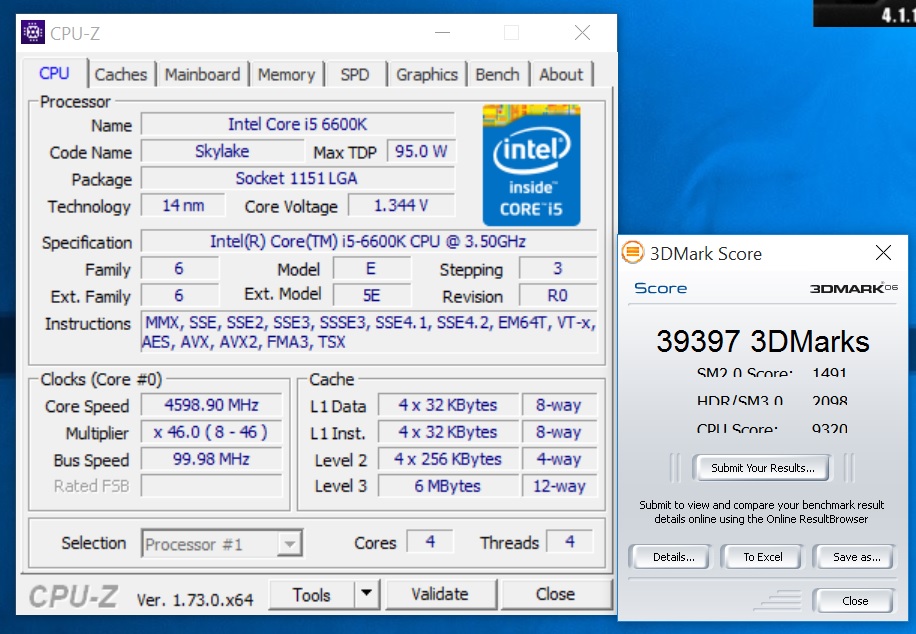Close the CPU-Z window via title X

pos(582,33)
